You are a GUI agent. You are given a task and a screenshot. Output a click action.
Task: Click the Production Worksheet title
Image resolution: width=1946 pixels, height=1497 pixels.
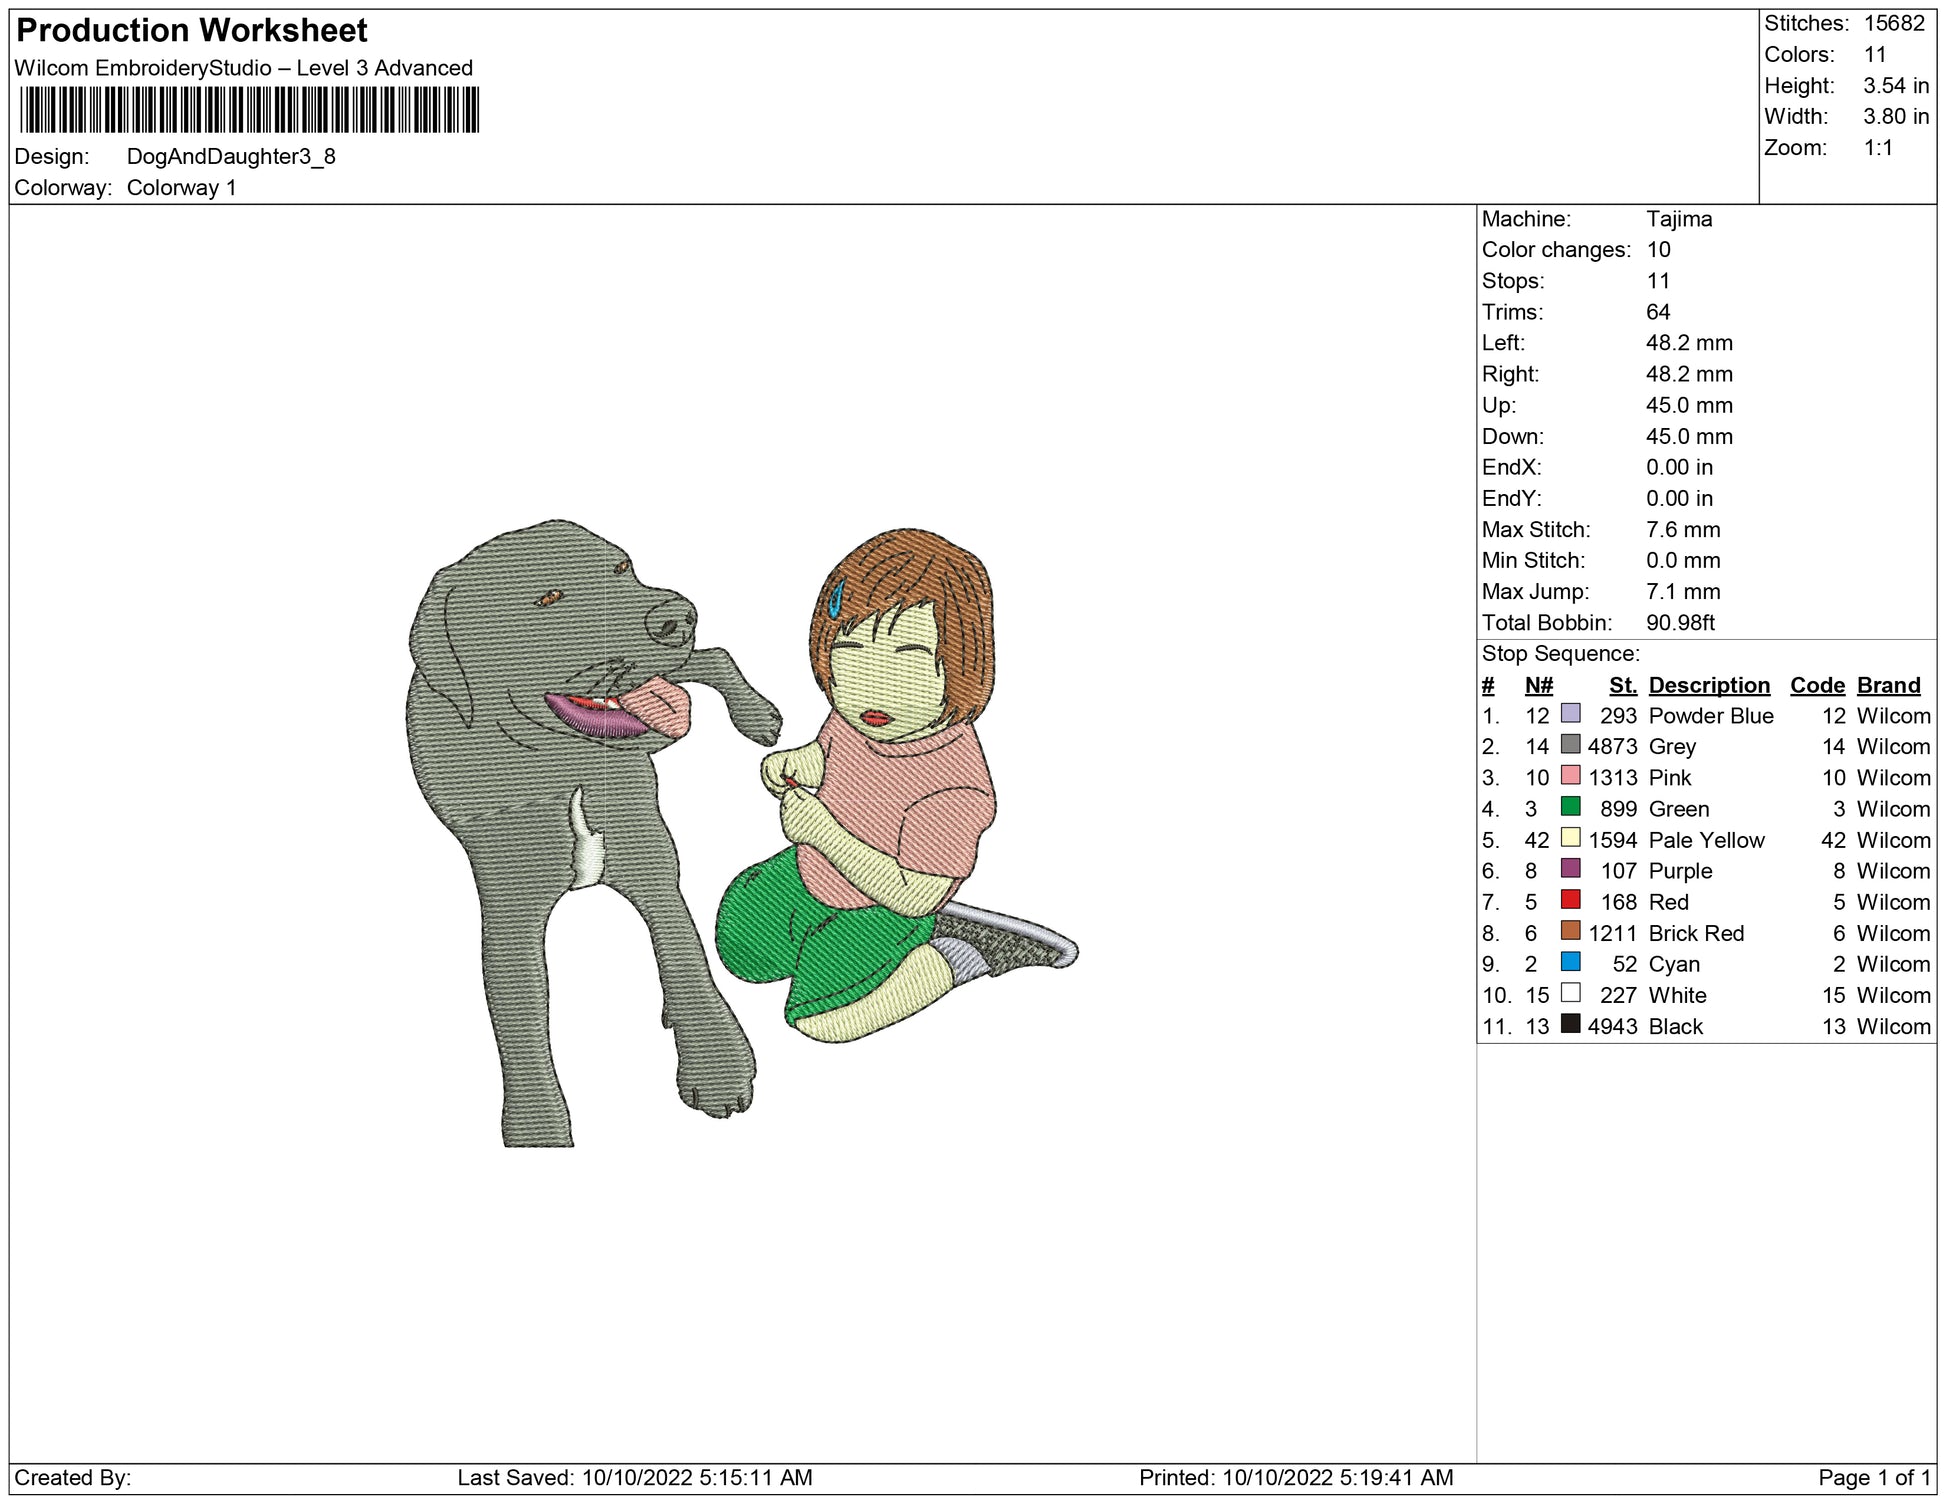point(192,31)
